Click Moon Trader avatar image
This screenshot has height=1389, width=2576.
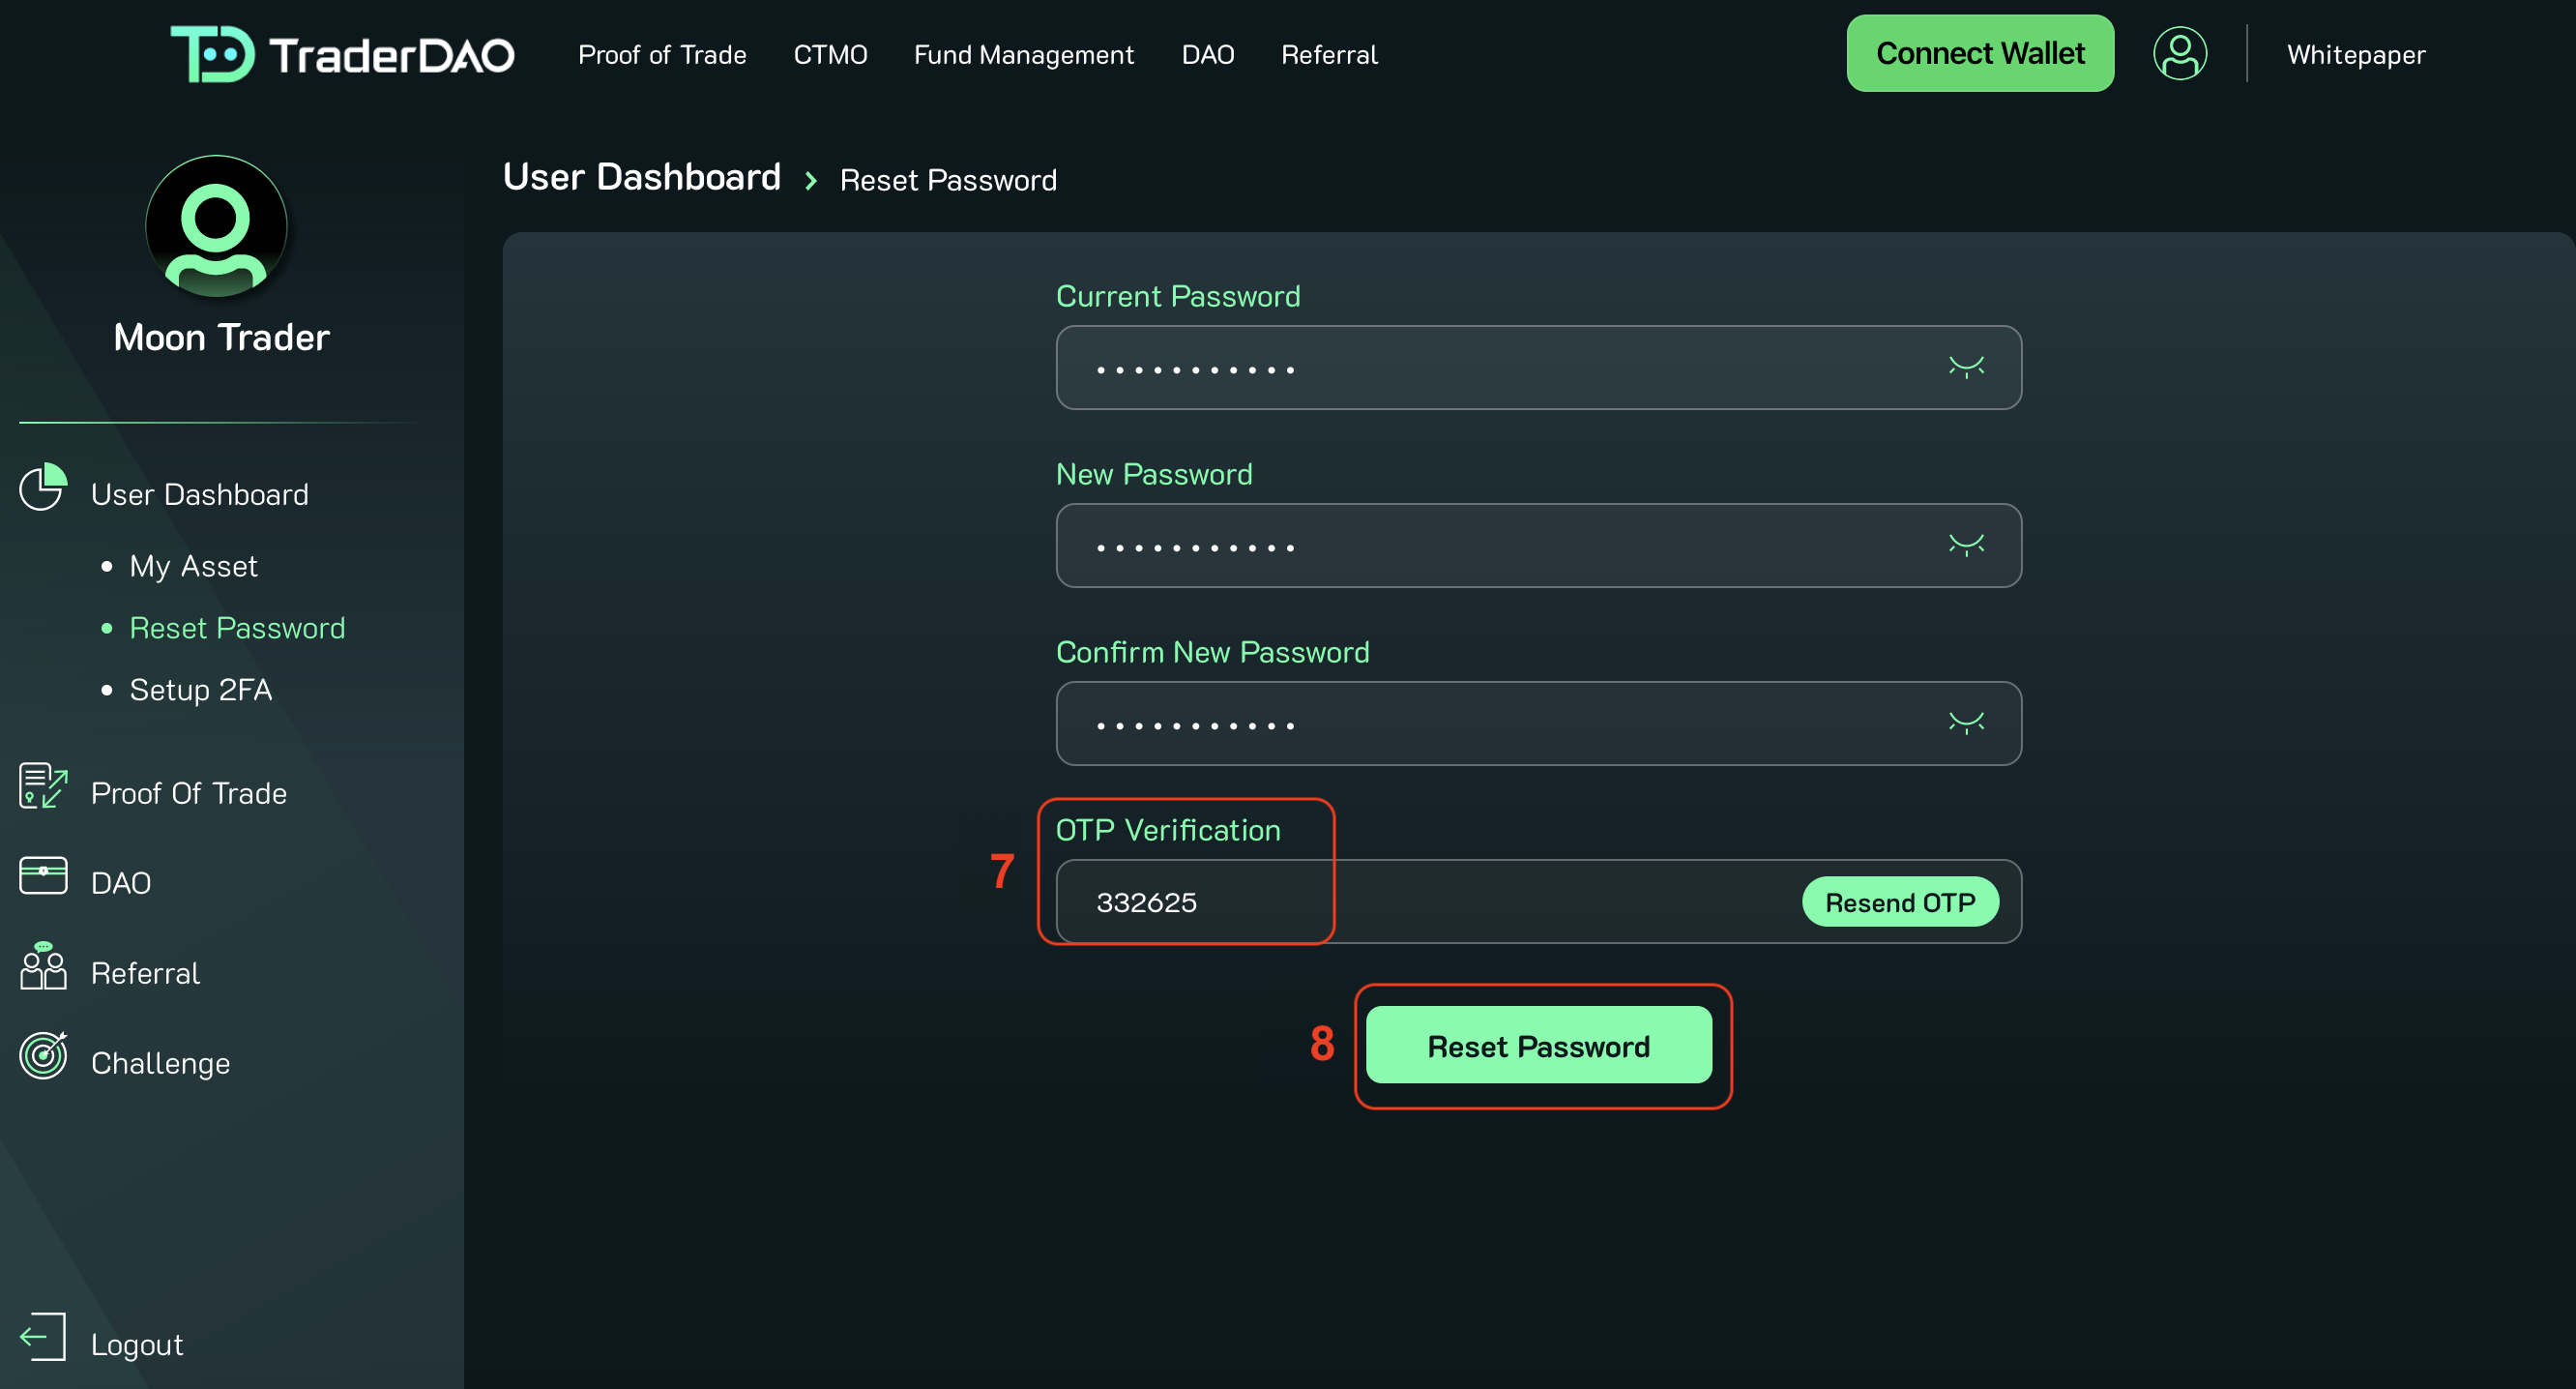(216, 227)
